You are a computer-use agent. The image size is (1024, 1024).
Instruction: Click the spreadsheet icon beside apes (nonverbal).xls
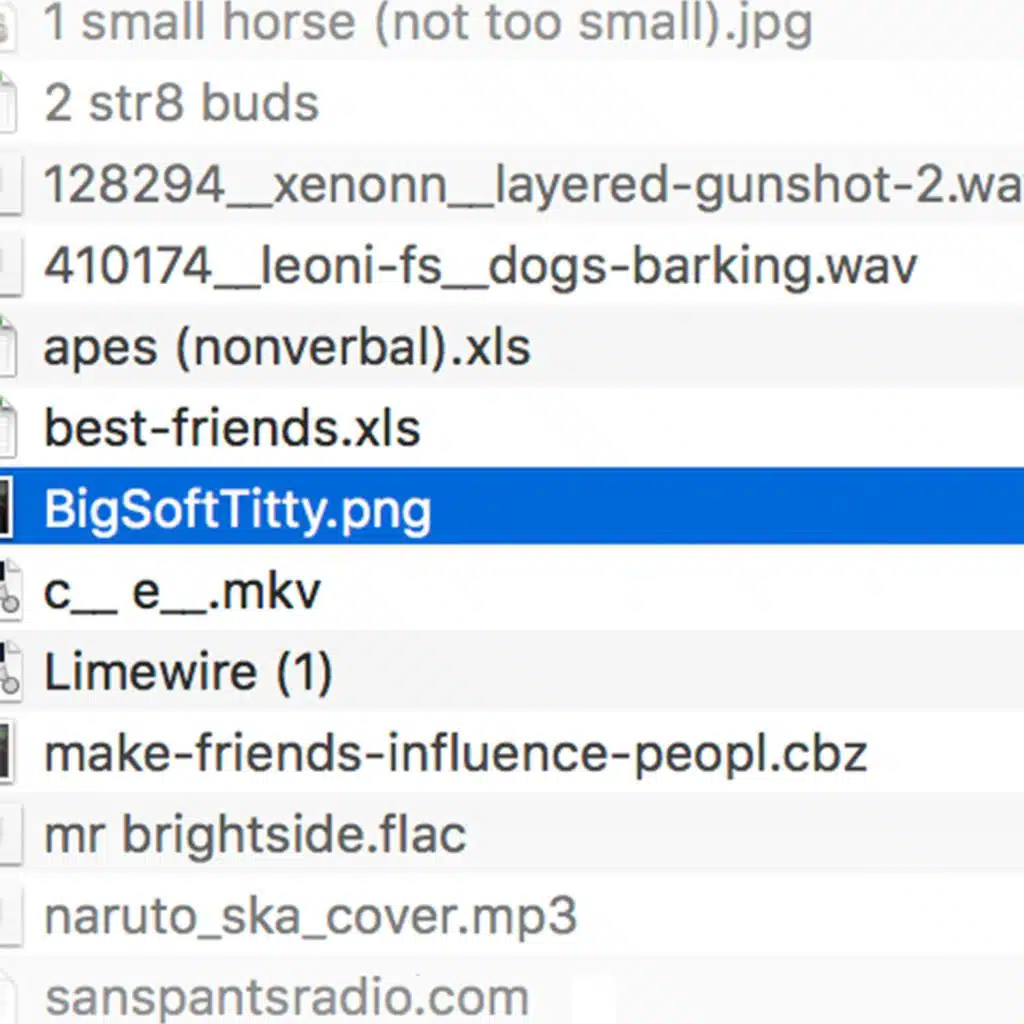point(7,345)
